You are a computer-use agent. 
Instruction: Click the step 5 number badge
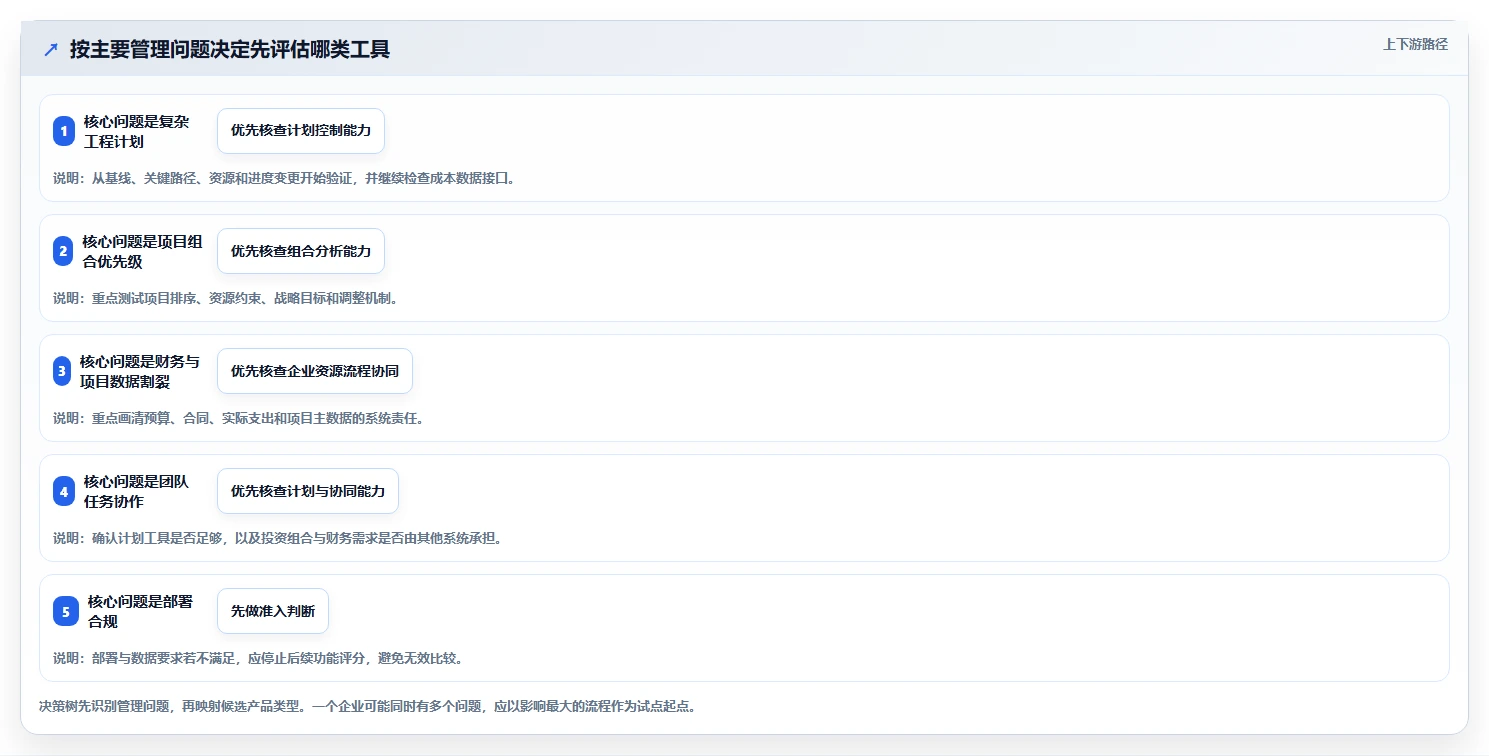point(66,611)
